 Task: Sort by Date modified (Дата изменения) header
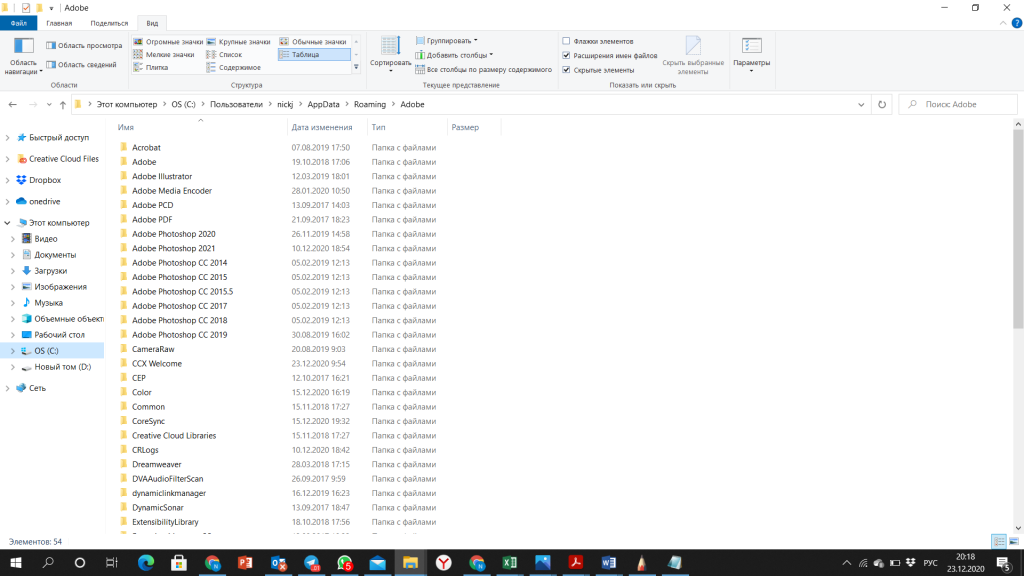(x=327, y=127)
